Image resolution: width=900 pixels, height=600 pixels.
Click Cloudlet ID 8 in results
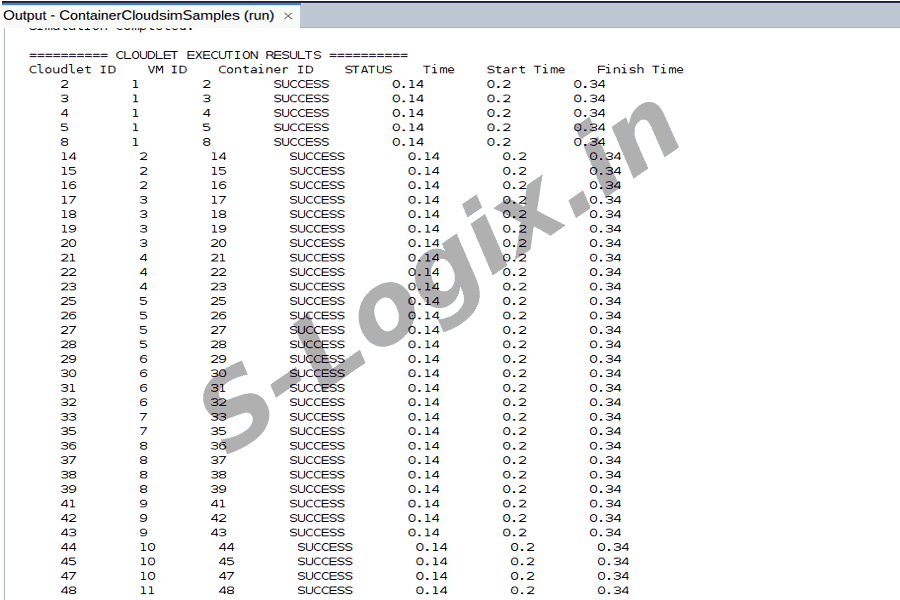64,142
